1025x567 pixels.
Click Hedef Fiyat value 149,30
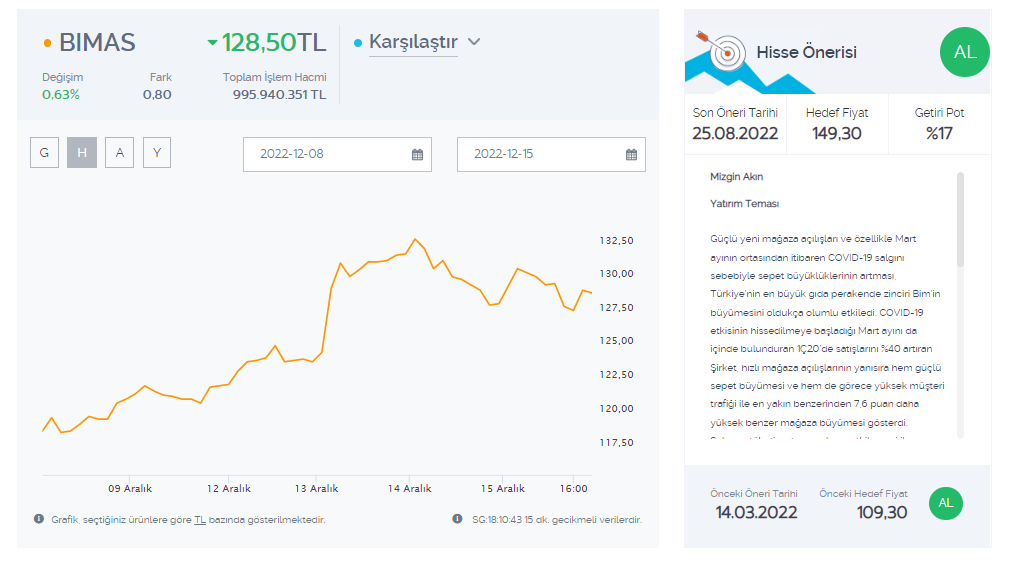pyautogui.click(x=837, y=133)
